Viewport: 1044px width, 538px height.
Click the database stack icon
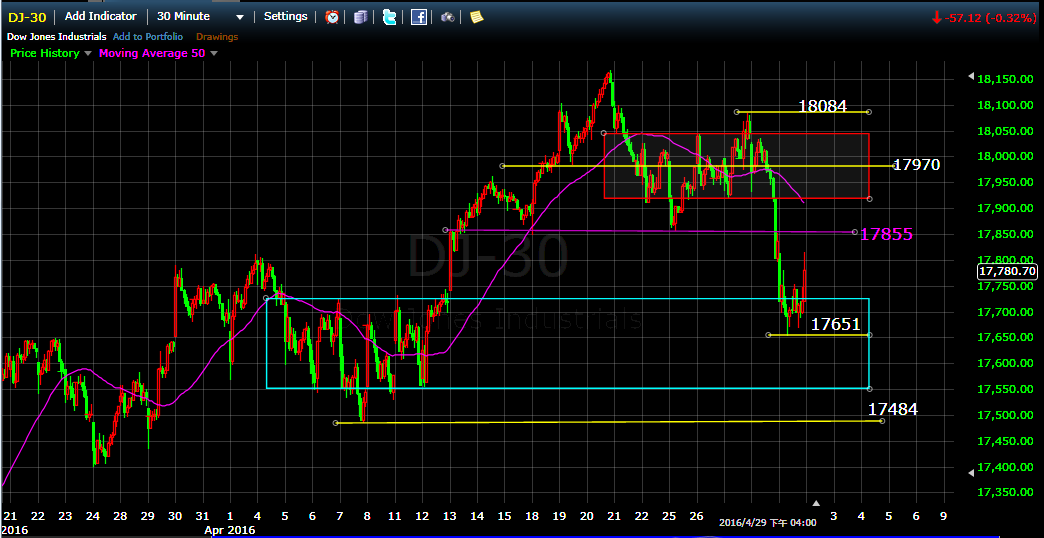[x=361, y=17]
